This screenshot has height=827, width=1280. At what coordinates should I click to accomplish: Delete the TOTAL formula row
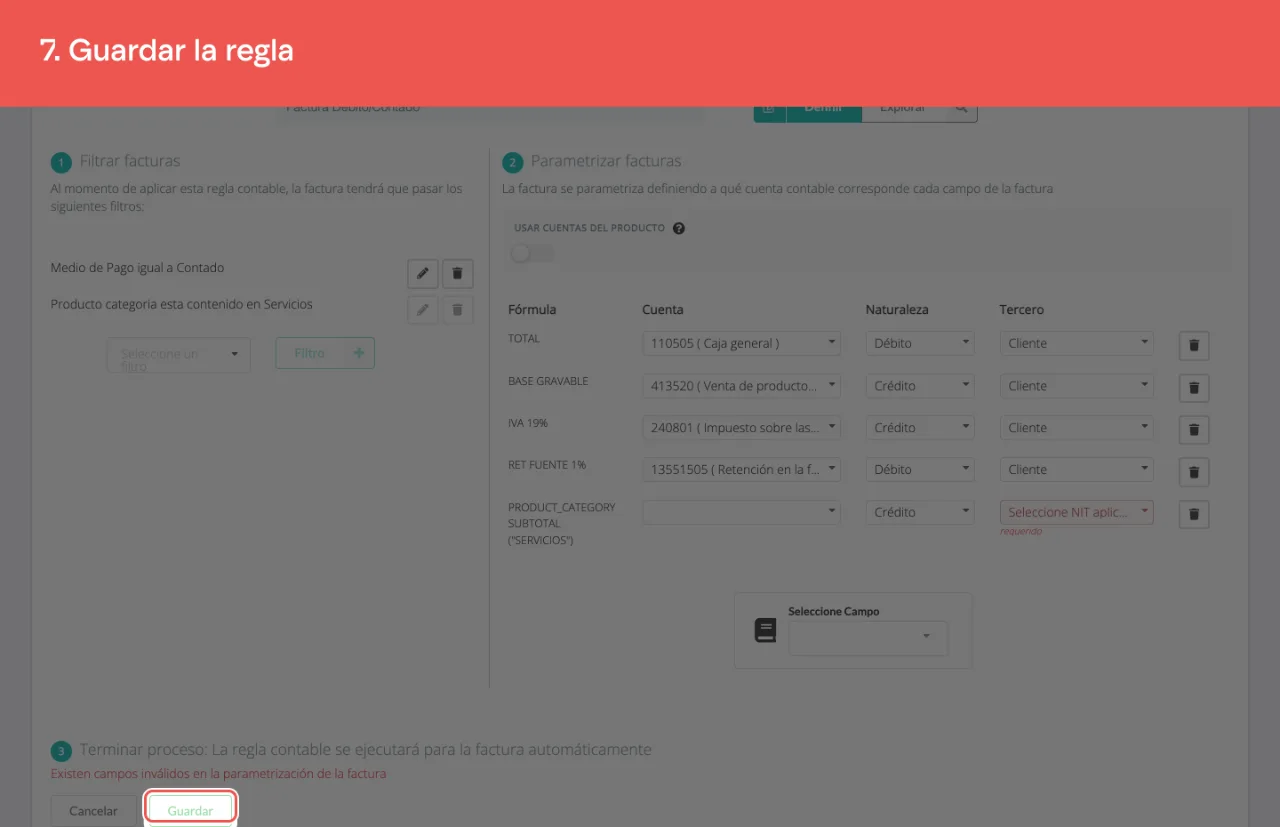1194,346
